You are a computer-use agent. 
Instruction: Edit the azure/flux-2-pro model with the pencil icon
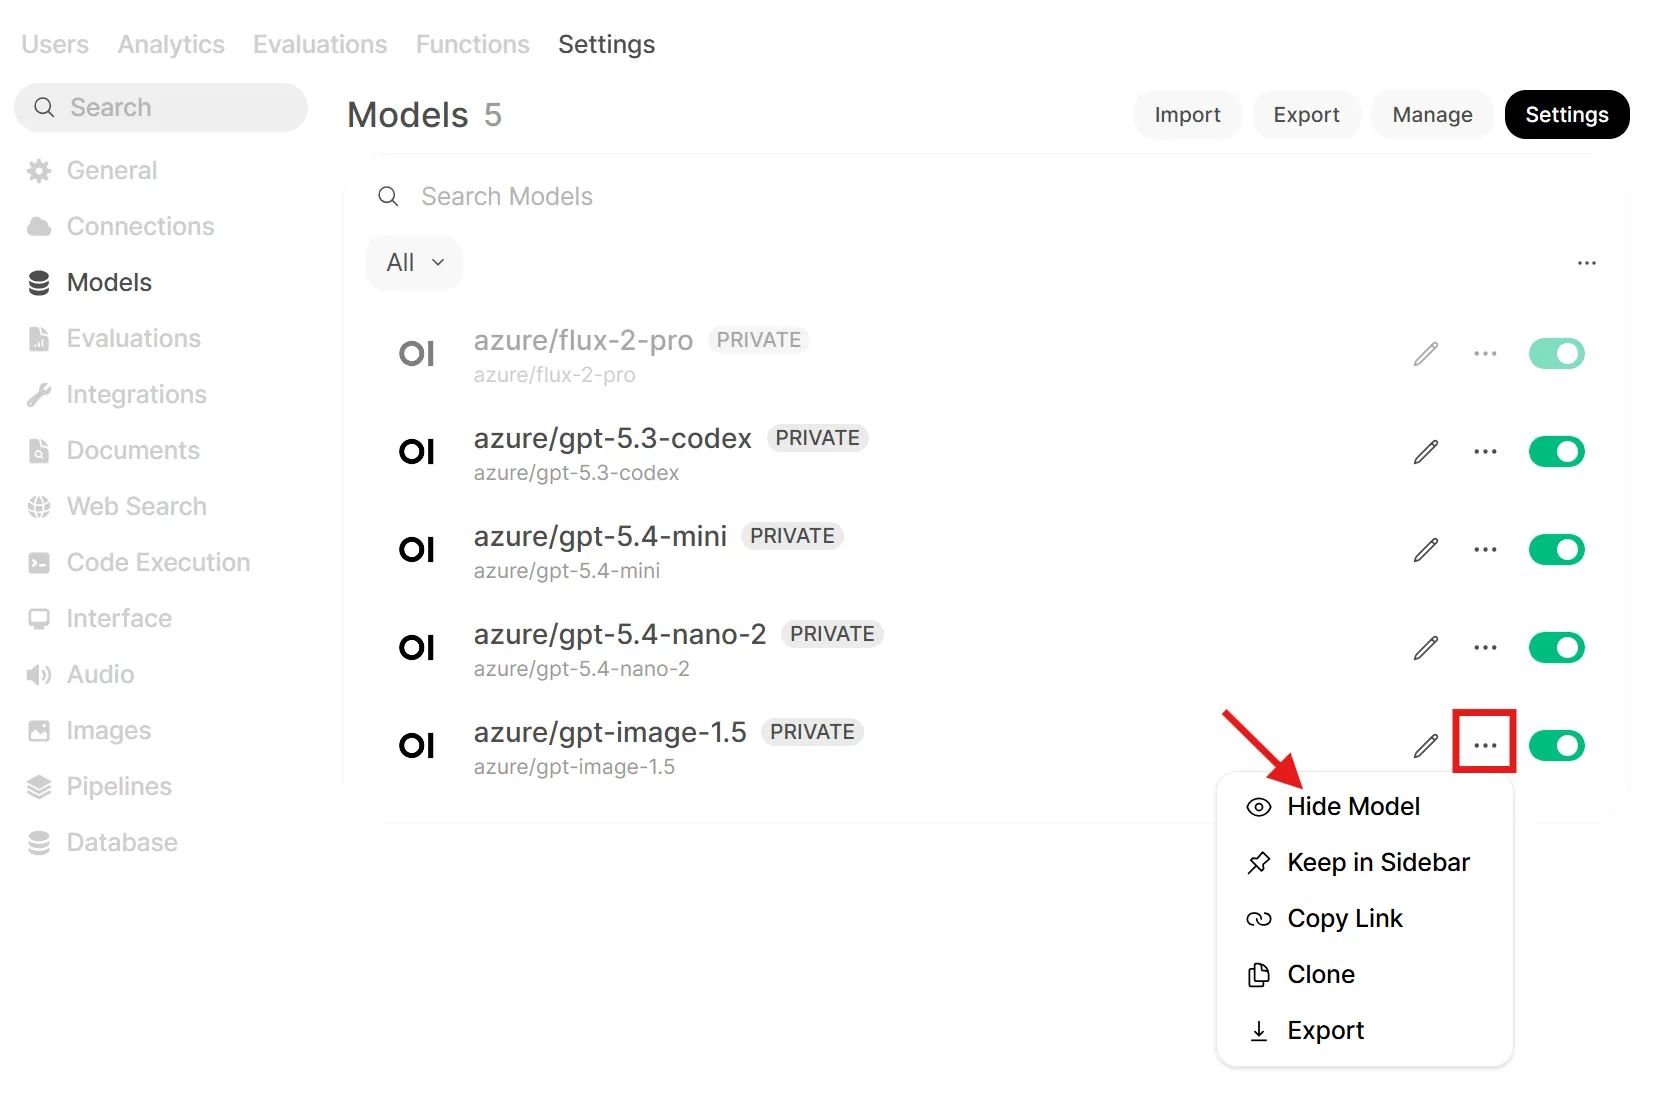(x=1426, y=353)
